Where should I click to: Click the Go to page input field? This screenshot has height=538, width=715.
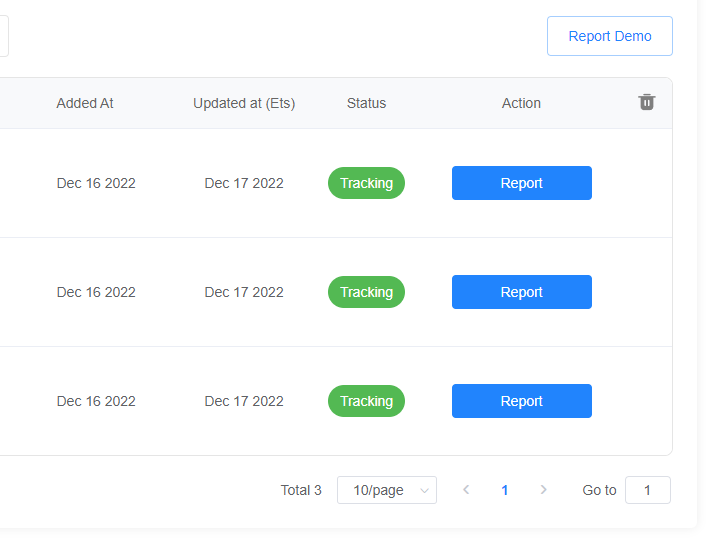(x=648, y=490)
